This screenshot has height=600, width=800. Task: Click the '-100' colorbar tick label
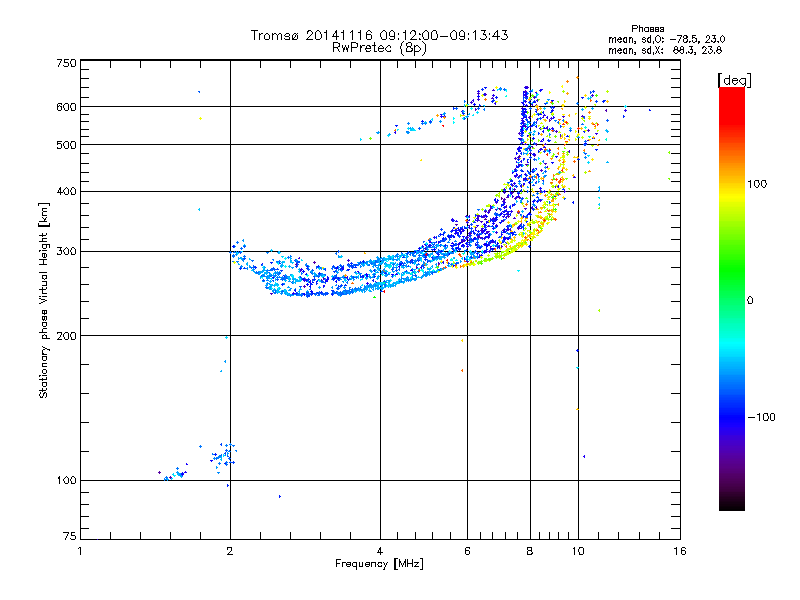point(761,417)
